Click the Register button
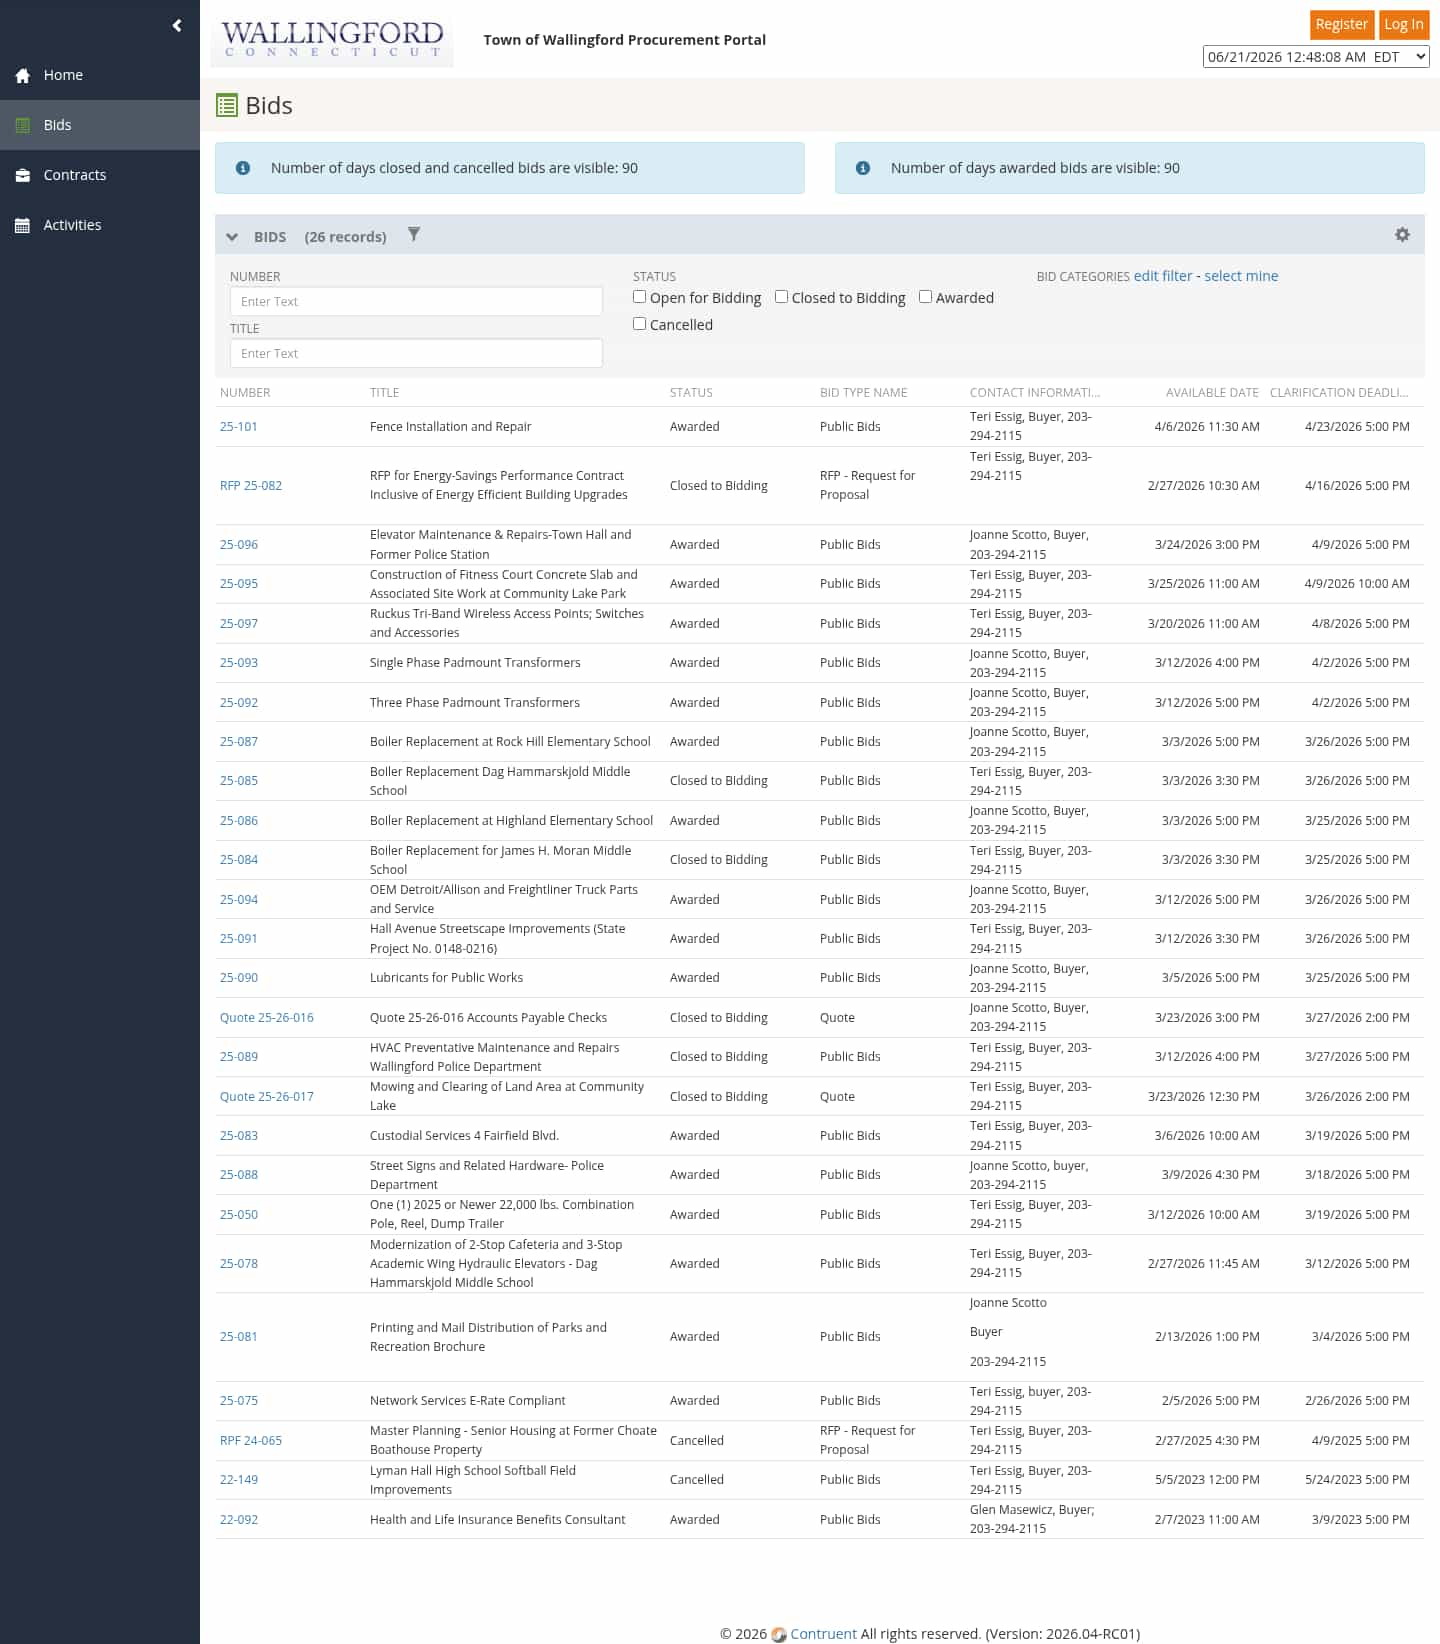Image resolution: width=1440 pixels, height=1644 pixels. pos(1341,24)
